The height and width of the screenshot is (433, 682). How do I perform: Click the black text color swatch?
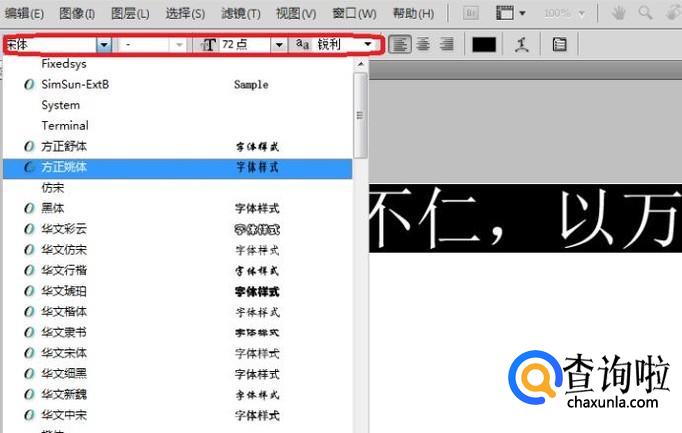[x=484, y=45]
